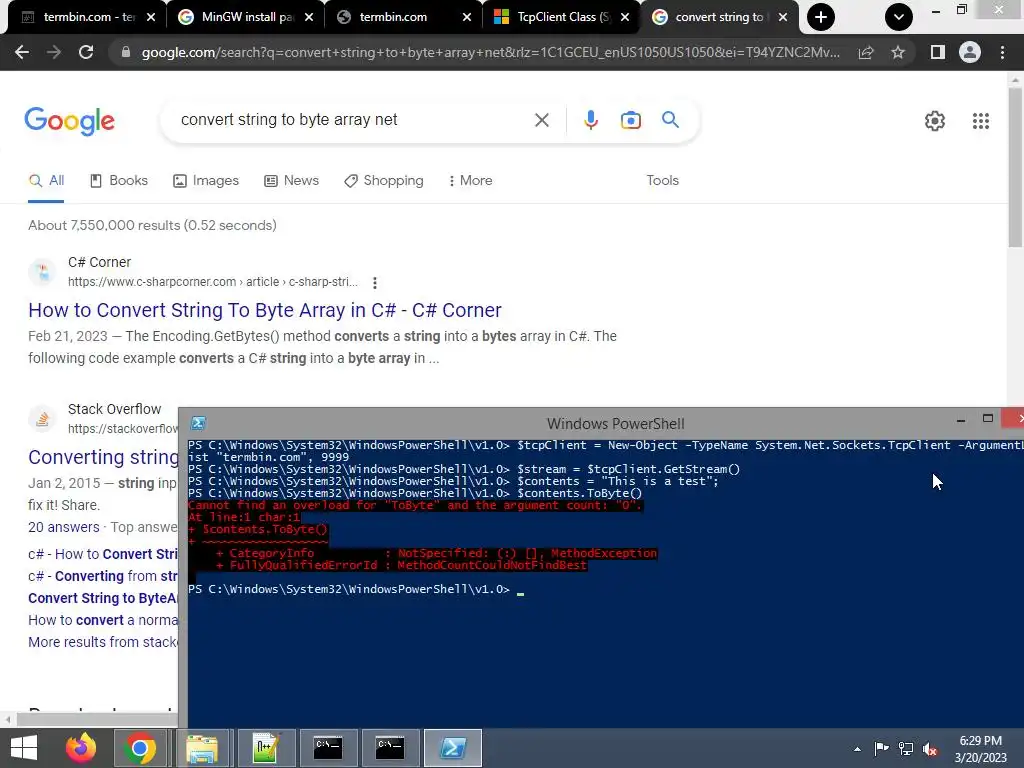The image size is (1024, 768).
Task: Share this page using the share icon
Action: [866, 52]
